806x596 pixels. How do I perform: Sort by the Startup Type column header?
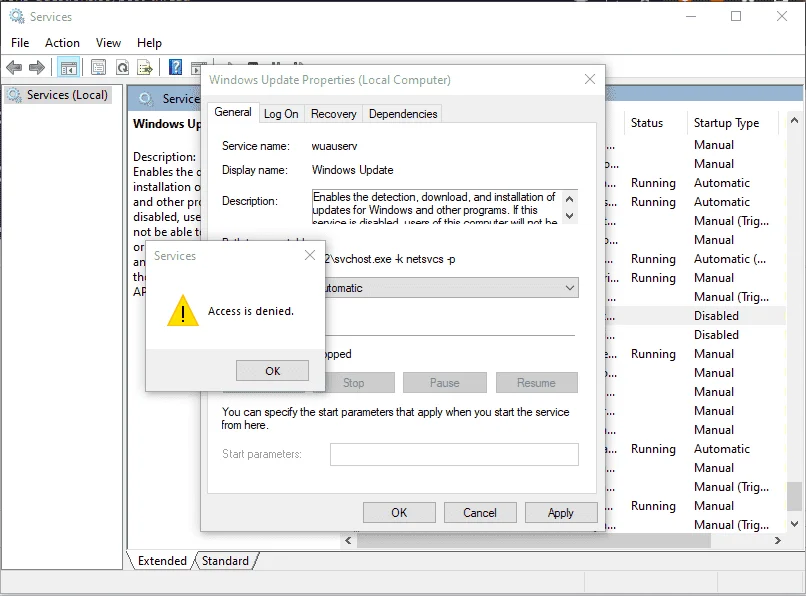point(726,123)
